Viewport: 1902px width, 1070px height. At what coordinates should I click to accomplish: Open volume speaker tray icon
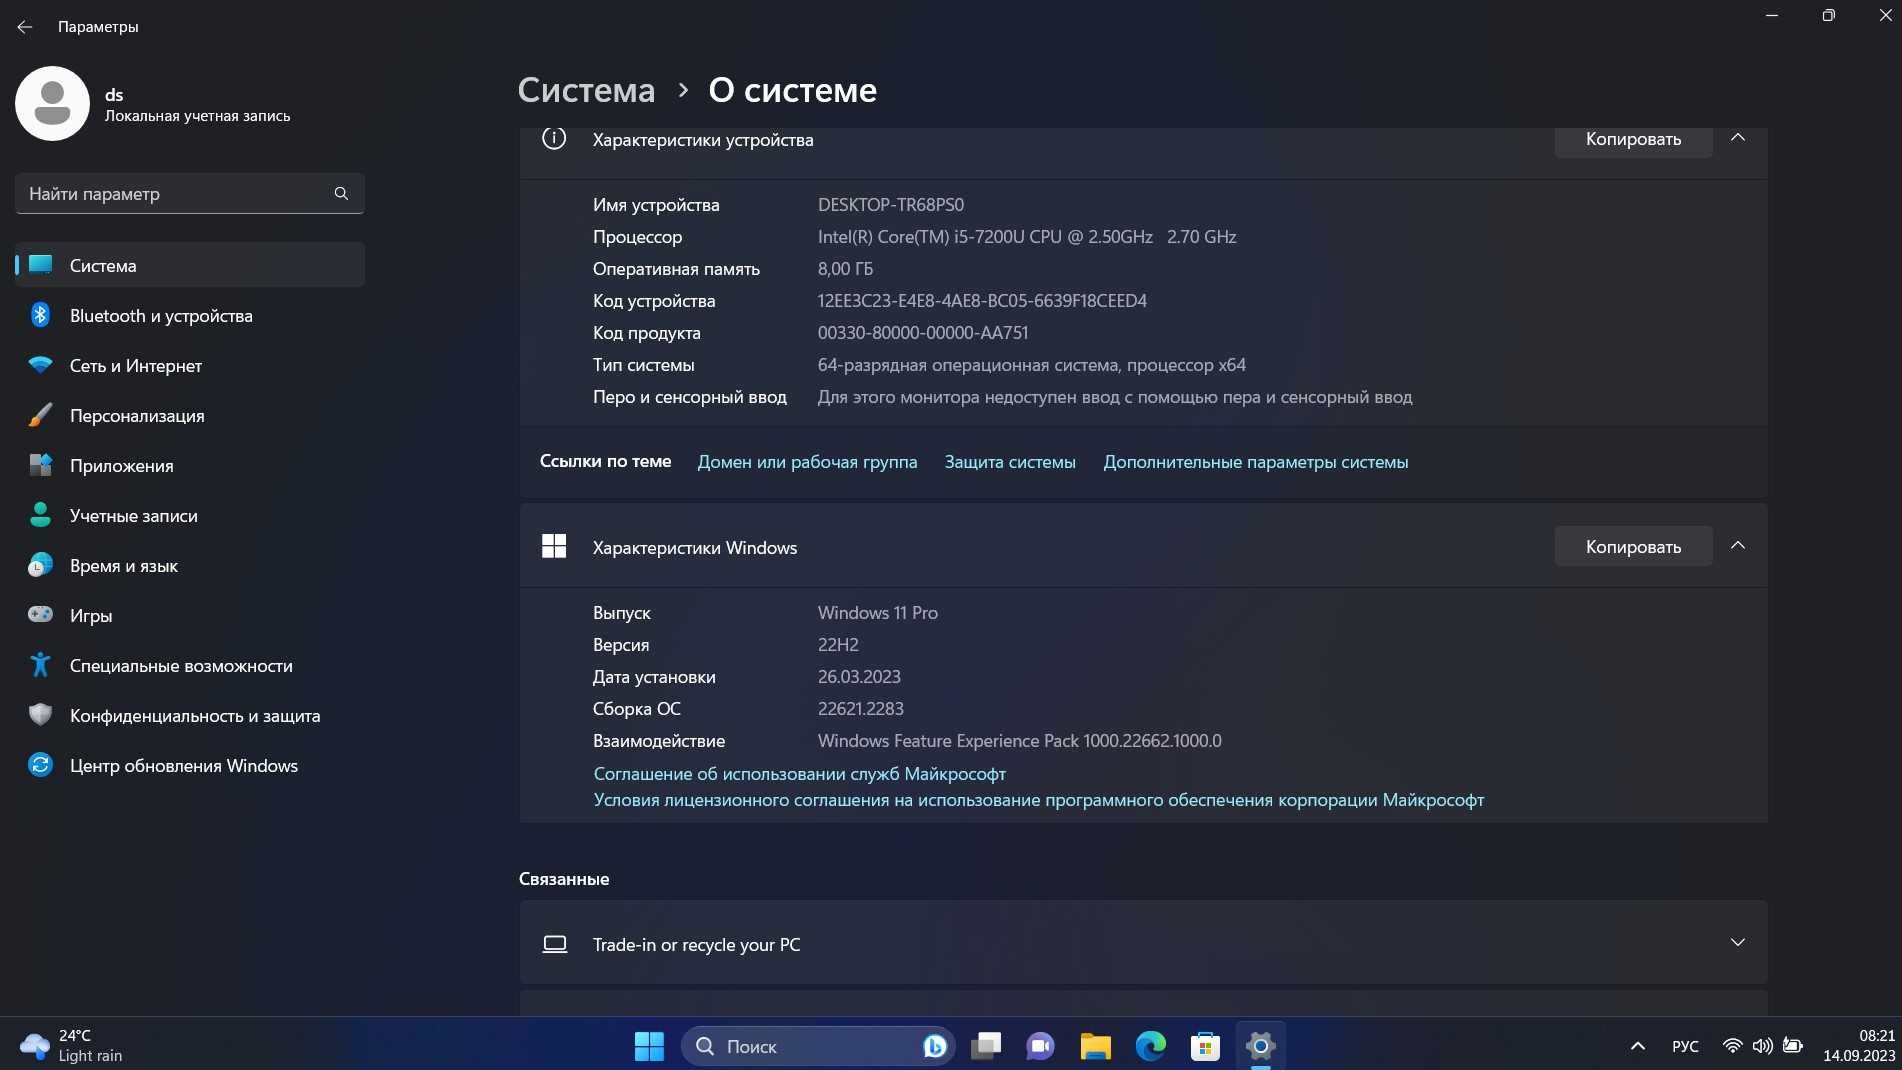(x=1762, y=1046)
